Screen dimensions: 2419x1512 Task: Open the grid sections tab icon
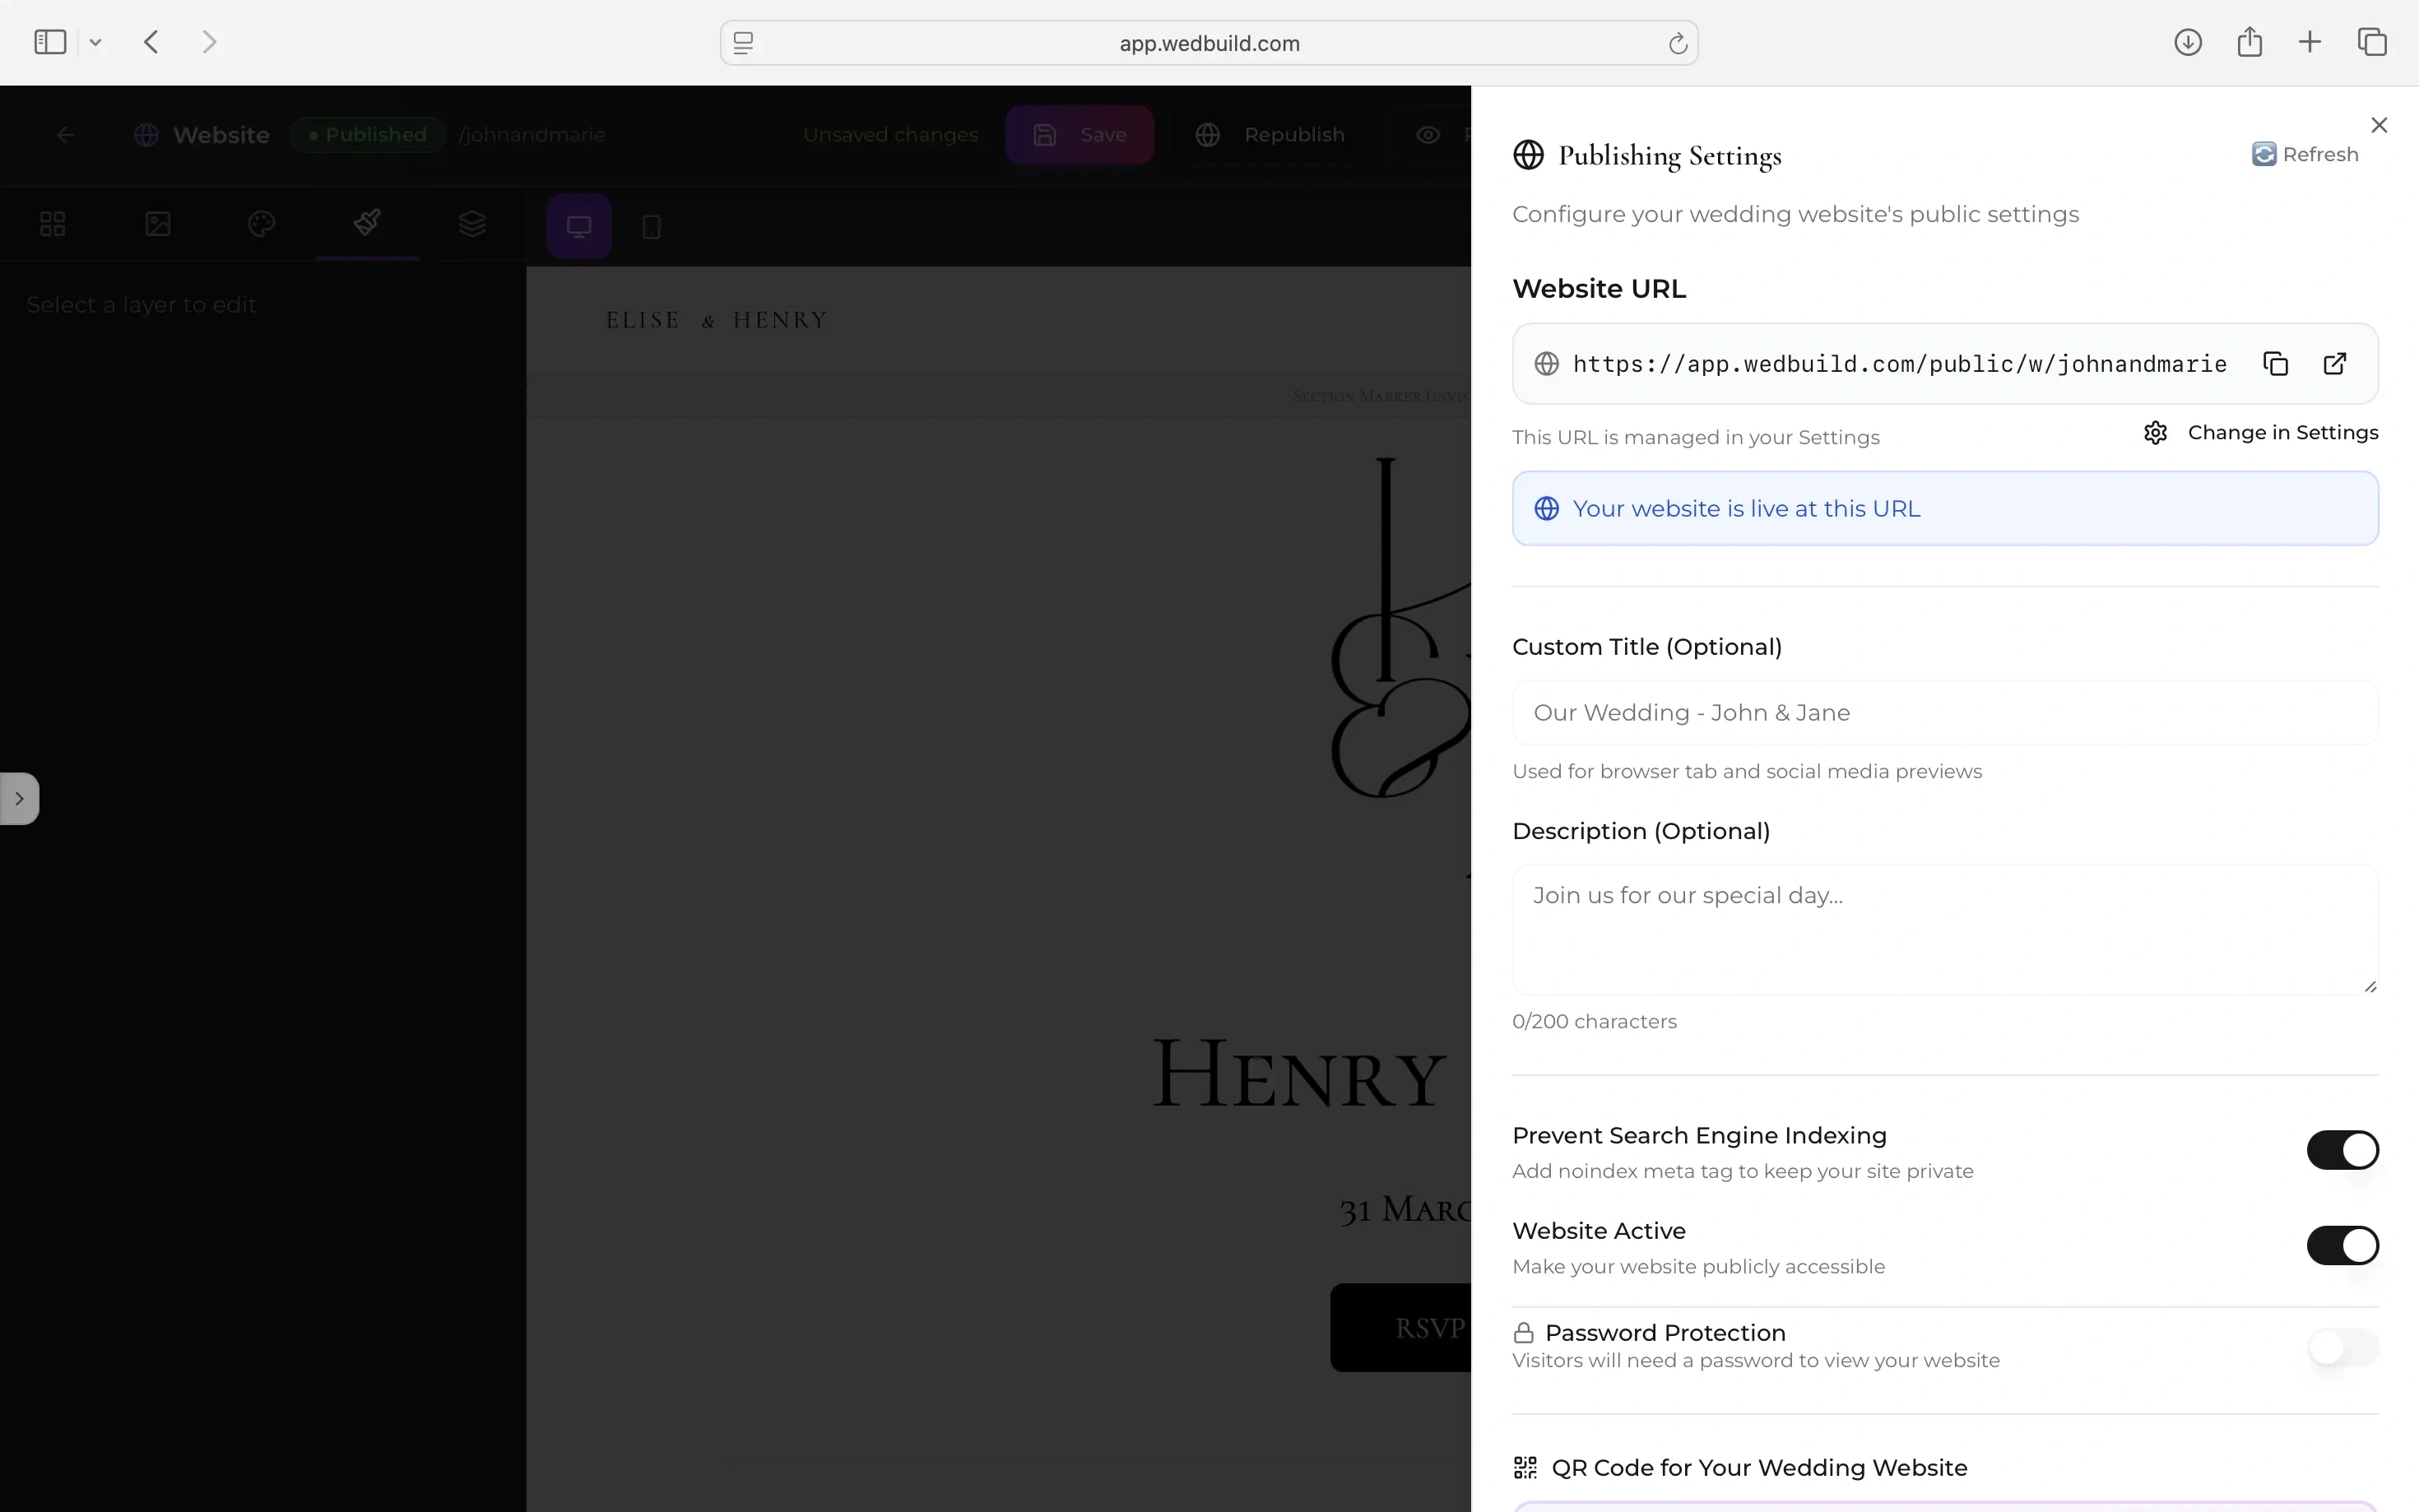pos(52,224)
